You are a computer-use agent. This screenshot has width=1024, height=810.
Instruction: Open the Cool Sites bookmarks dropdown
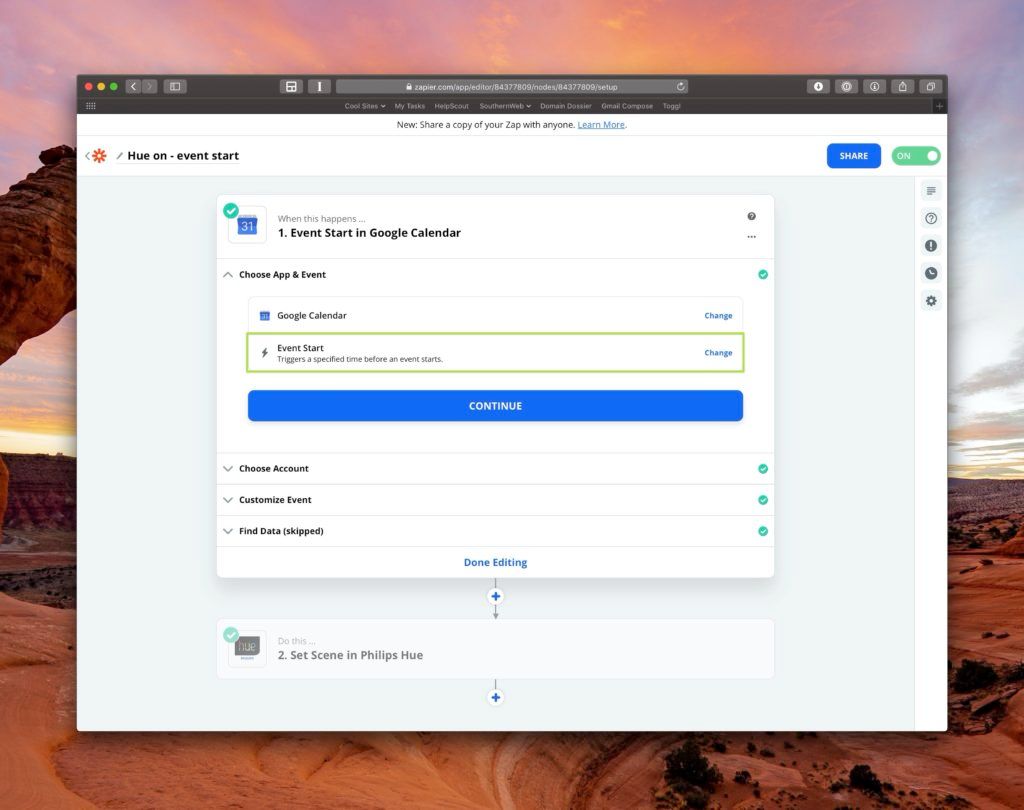tap(364, 106)
